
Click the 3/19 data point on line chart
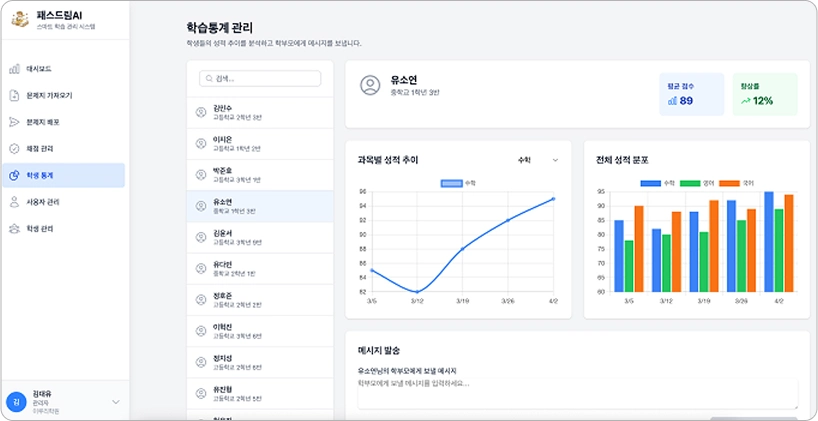tap(462, 249)
